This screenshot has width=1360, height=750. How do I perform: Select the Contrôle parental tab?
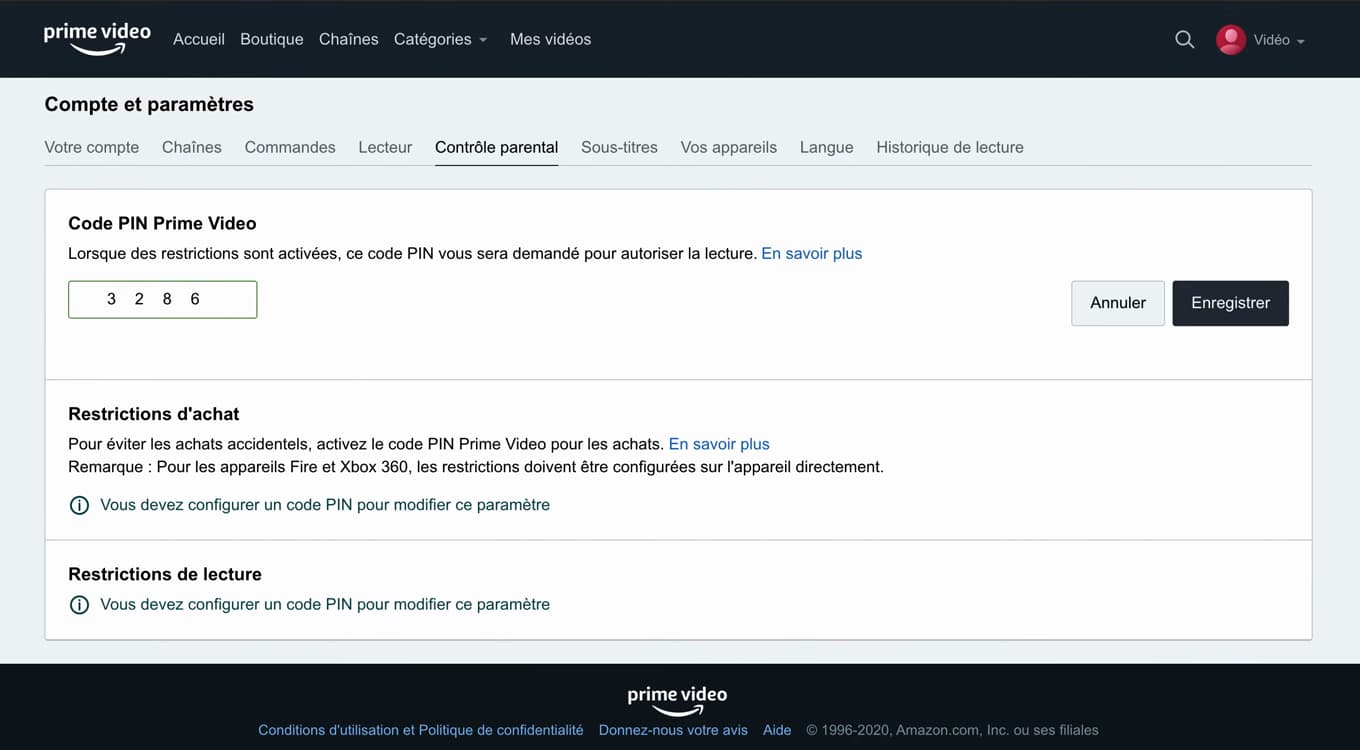pos(497,147)
